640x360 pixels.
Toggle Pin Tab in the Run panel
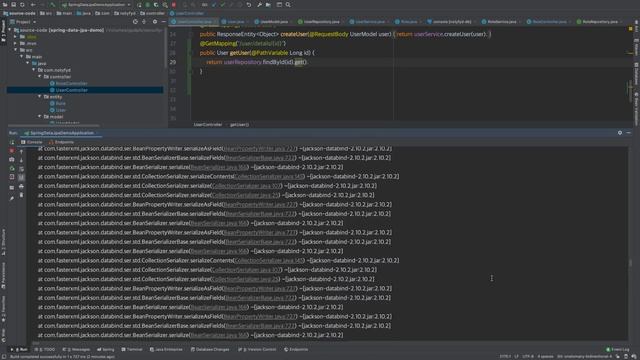click(x=12, y=198)
